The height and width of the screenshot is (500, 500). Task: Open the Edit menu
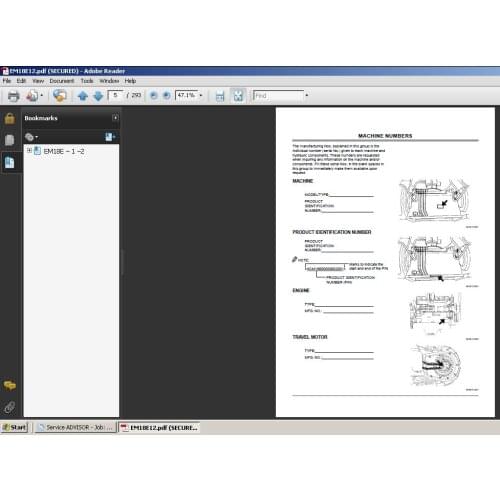(21, 81)
